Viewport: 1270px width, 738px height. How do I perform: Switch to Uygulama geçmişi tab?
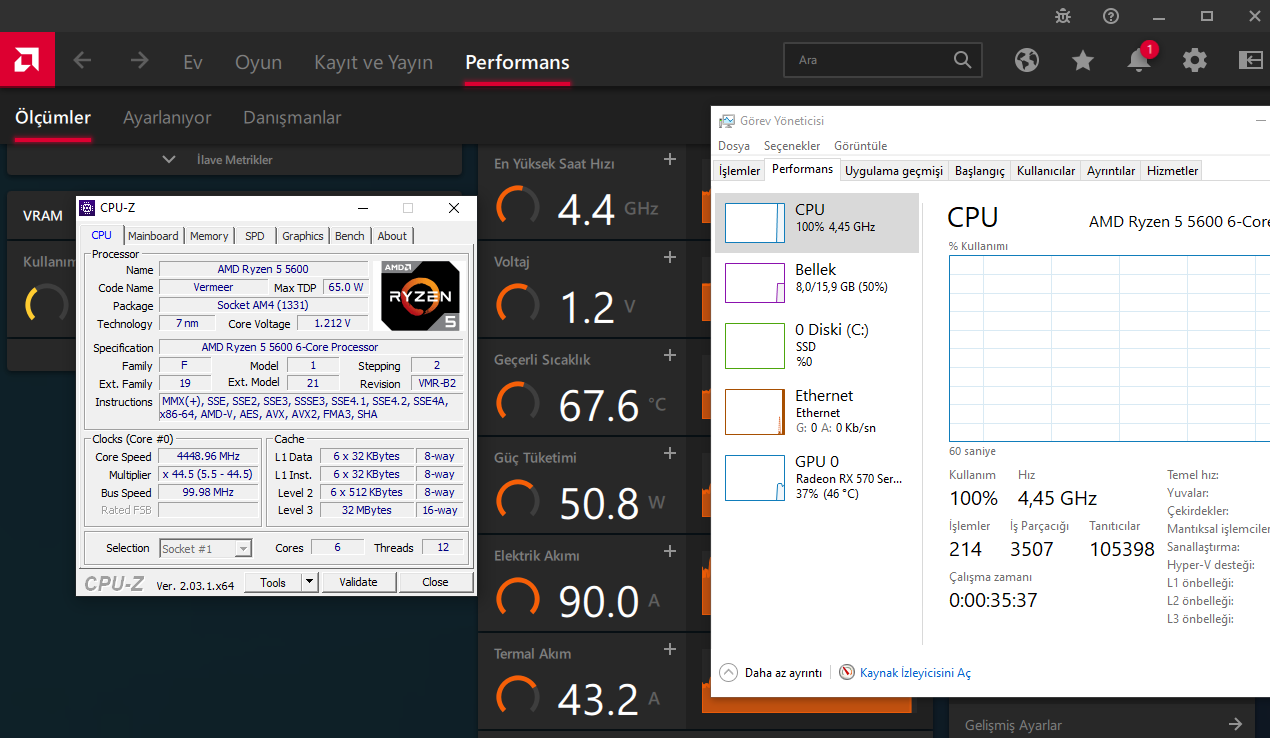tap(894, 171)
